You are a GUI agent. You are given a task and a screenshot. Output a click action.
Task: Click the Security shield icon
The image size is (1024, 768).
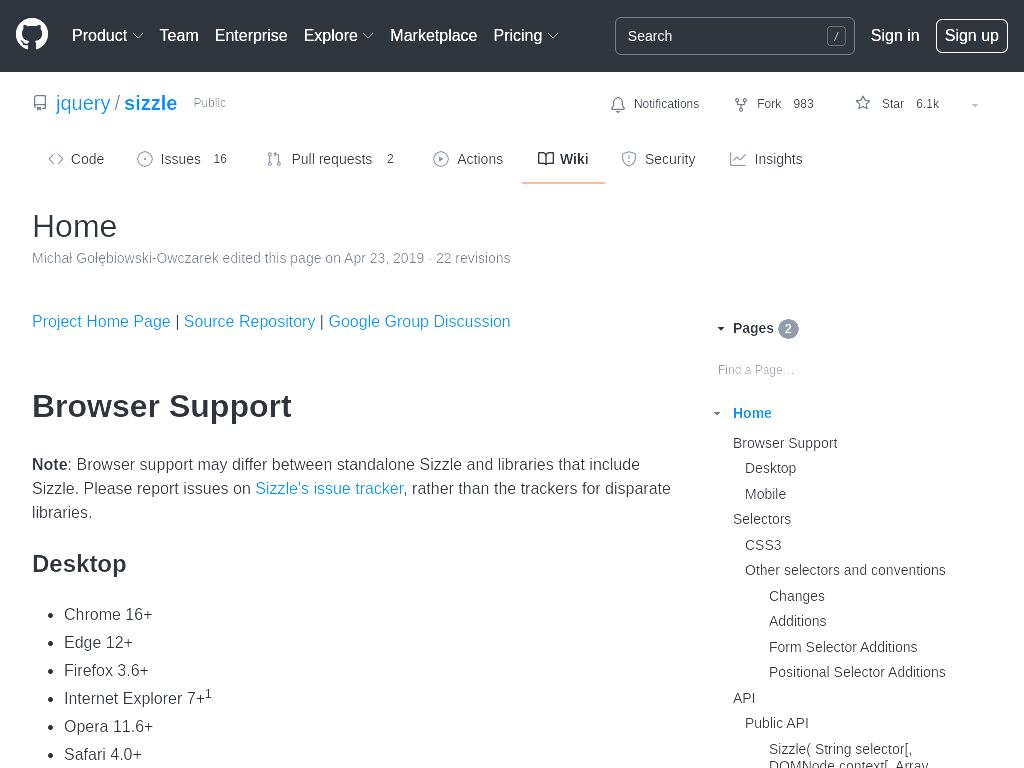629,159
